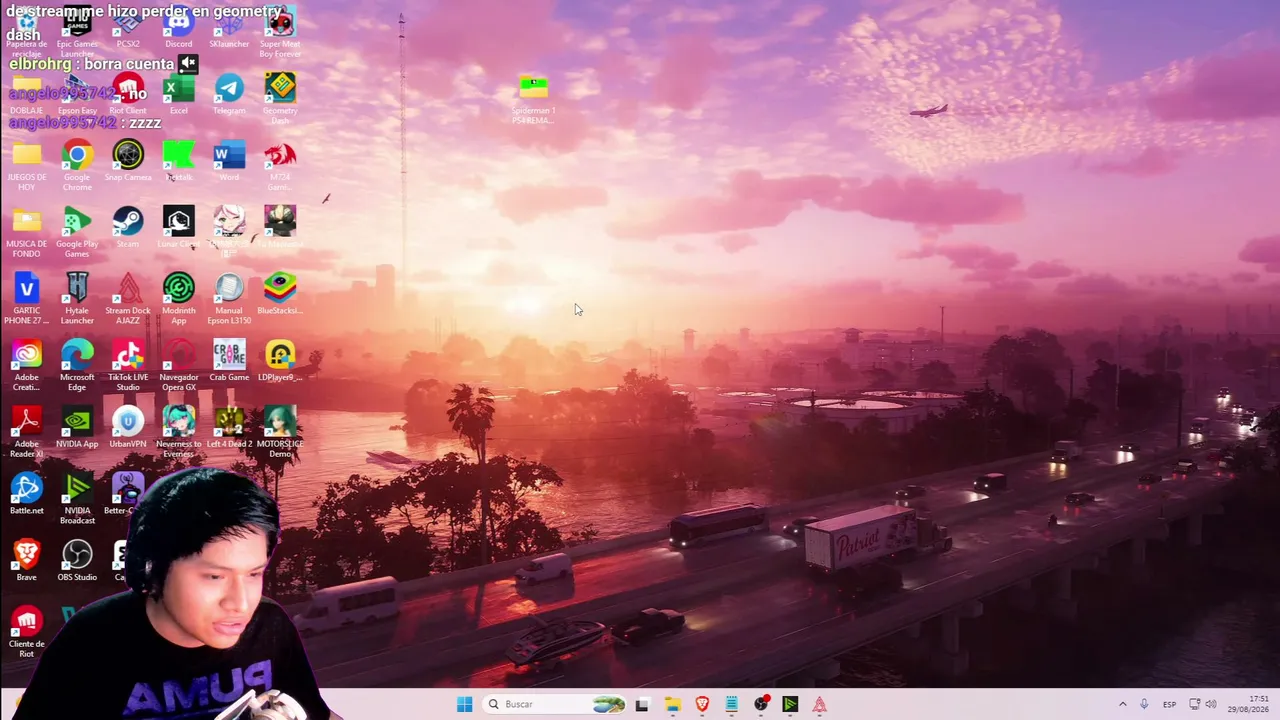Open Google Play Games shortcut
This screenshot has width=1280, height=720.
(77, 232)
